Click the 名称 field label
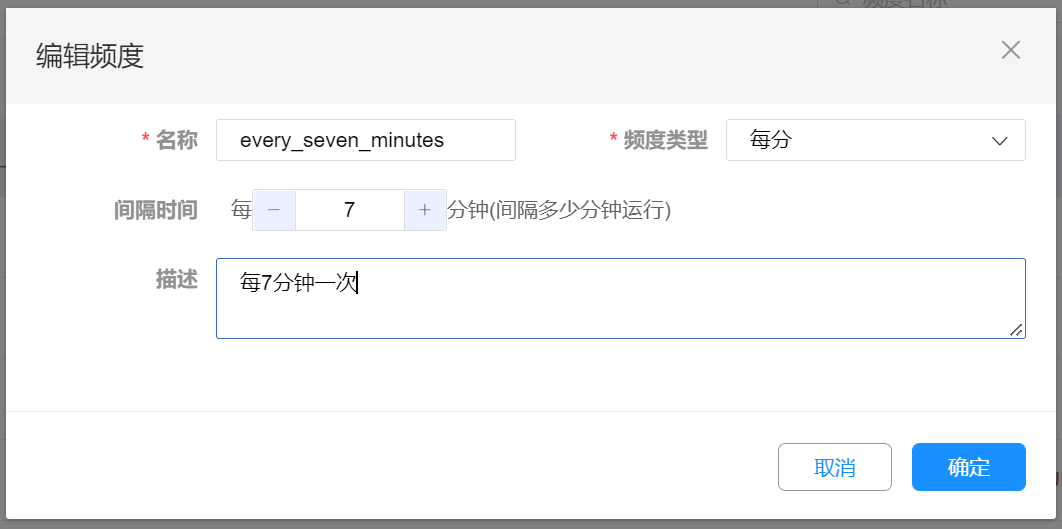The image size is (1062, 529). 177,140
